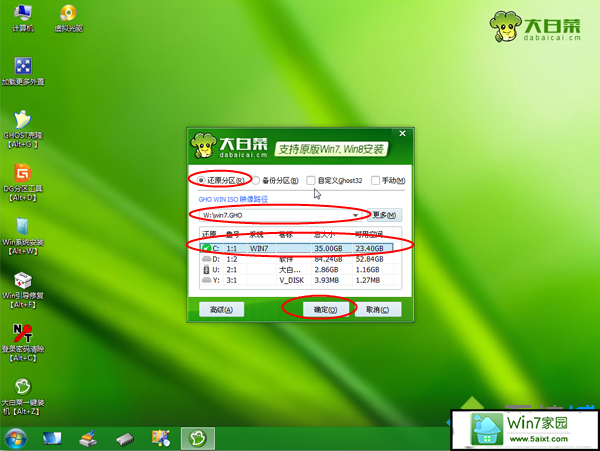Click the green check icon on C: row
Screen dimensions: 600x451
[x=207, y=248]
